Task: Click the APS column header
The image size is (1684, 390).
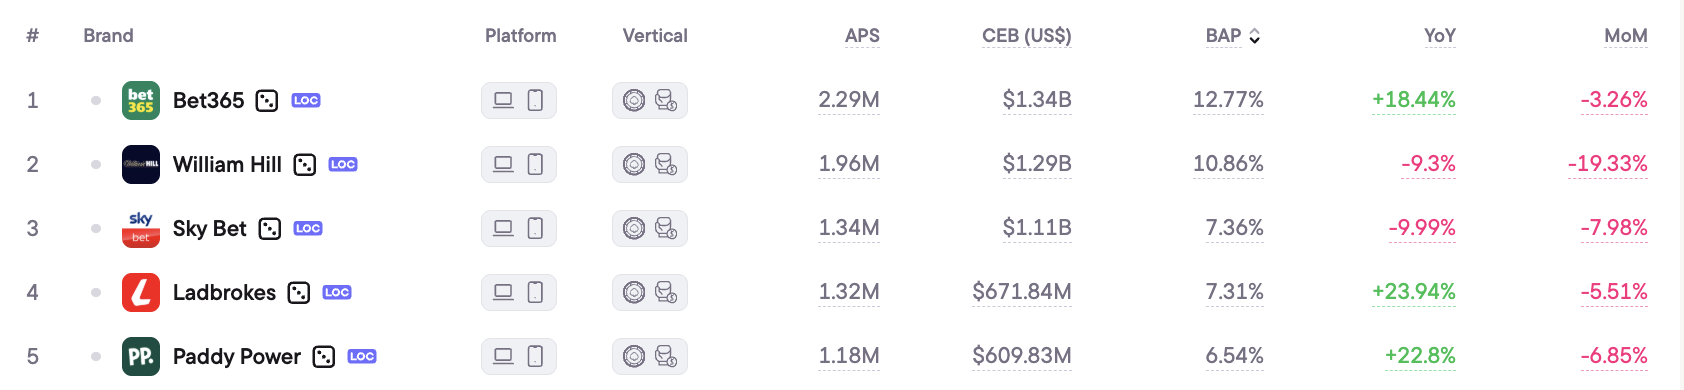Action: coord(862,36)
